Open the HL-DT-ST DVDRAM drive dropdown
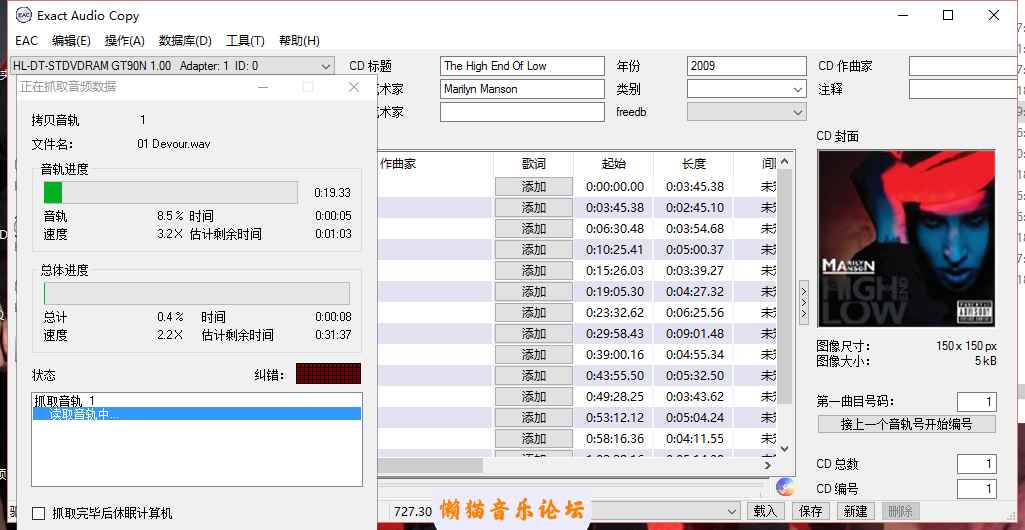 tap(173, 65)
